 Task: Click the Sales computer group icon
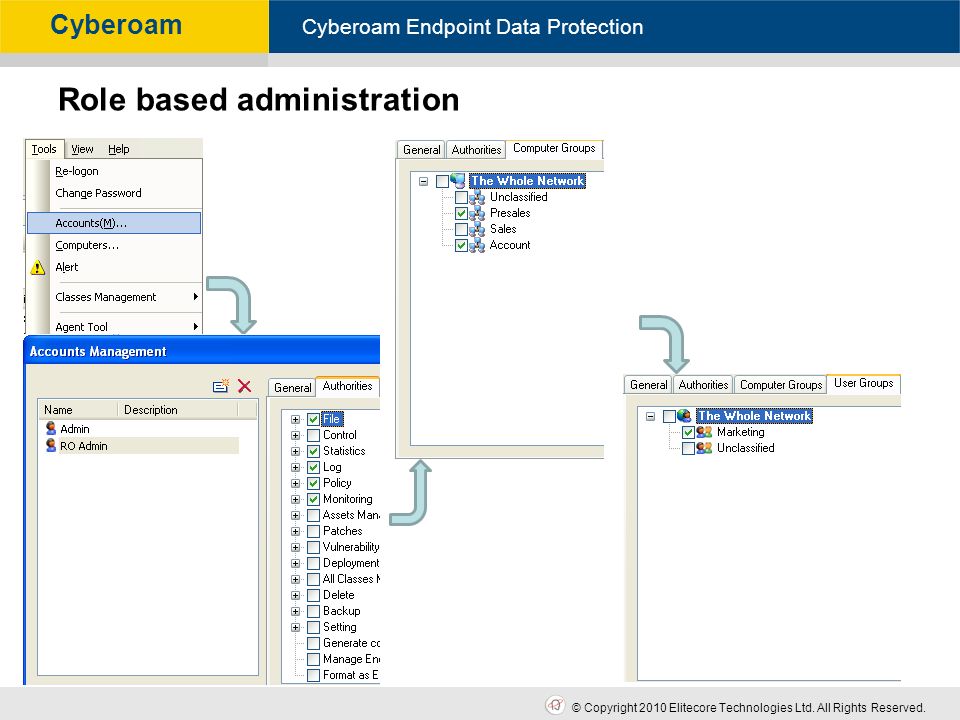click(477, 229)
